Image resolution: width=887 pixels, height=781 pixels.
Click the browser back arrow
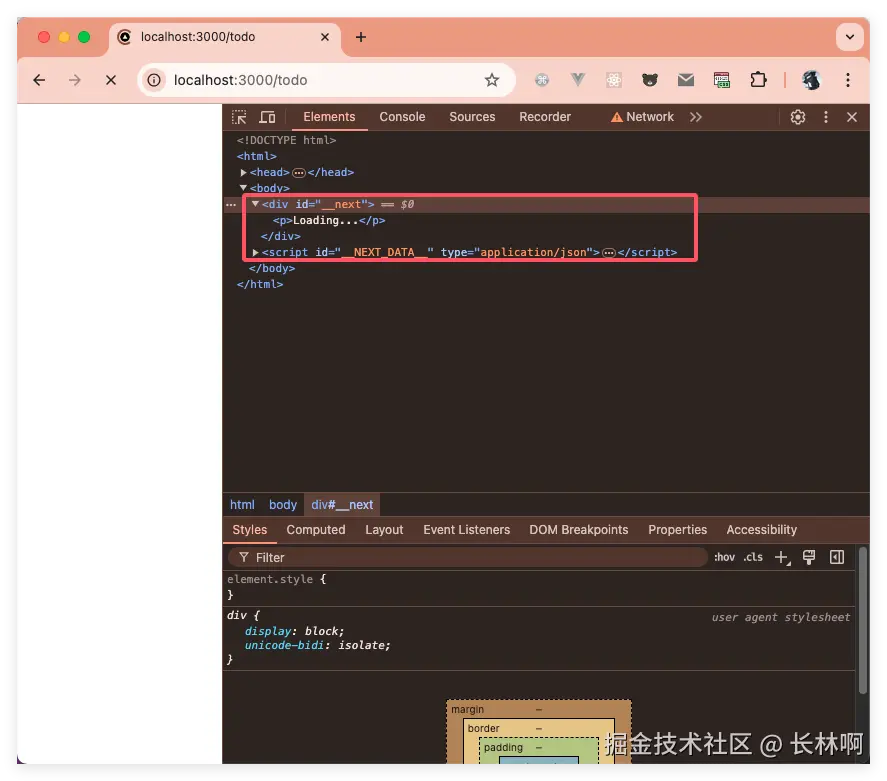point(39,80)
